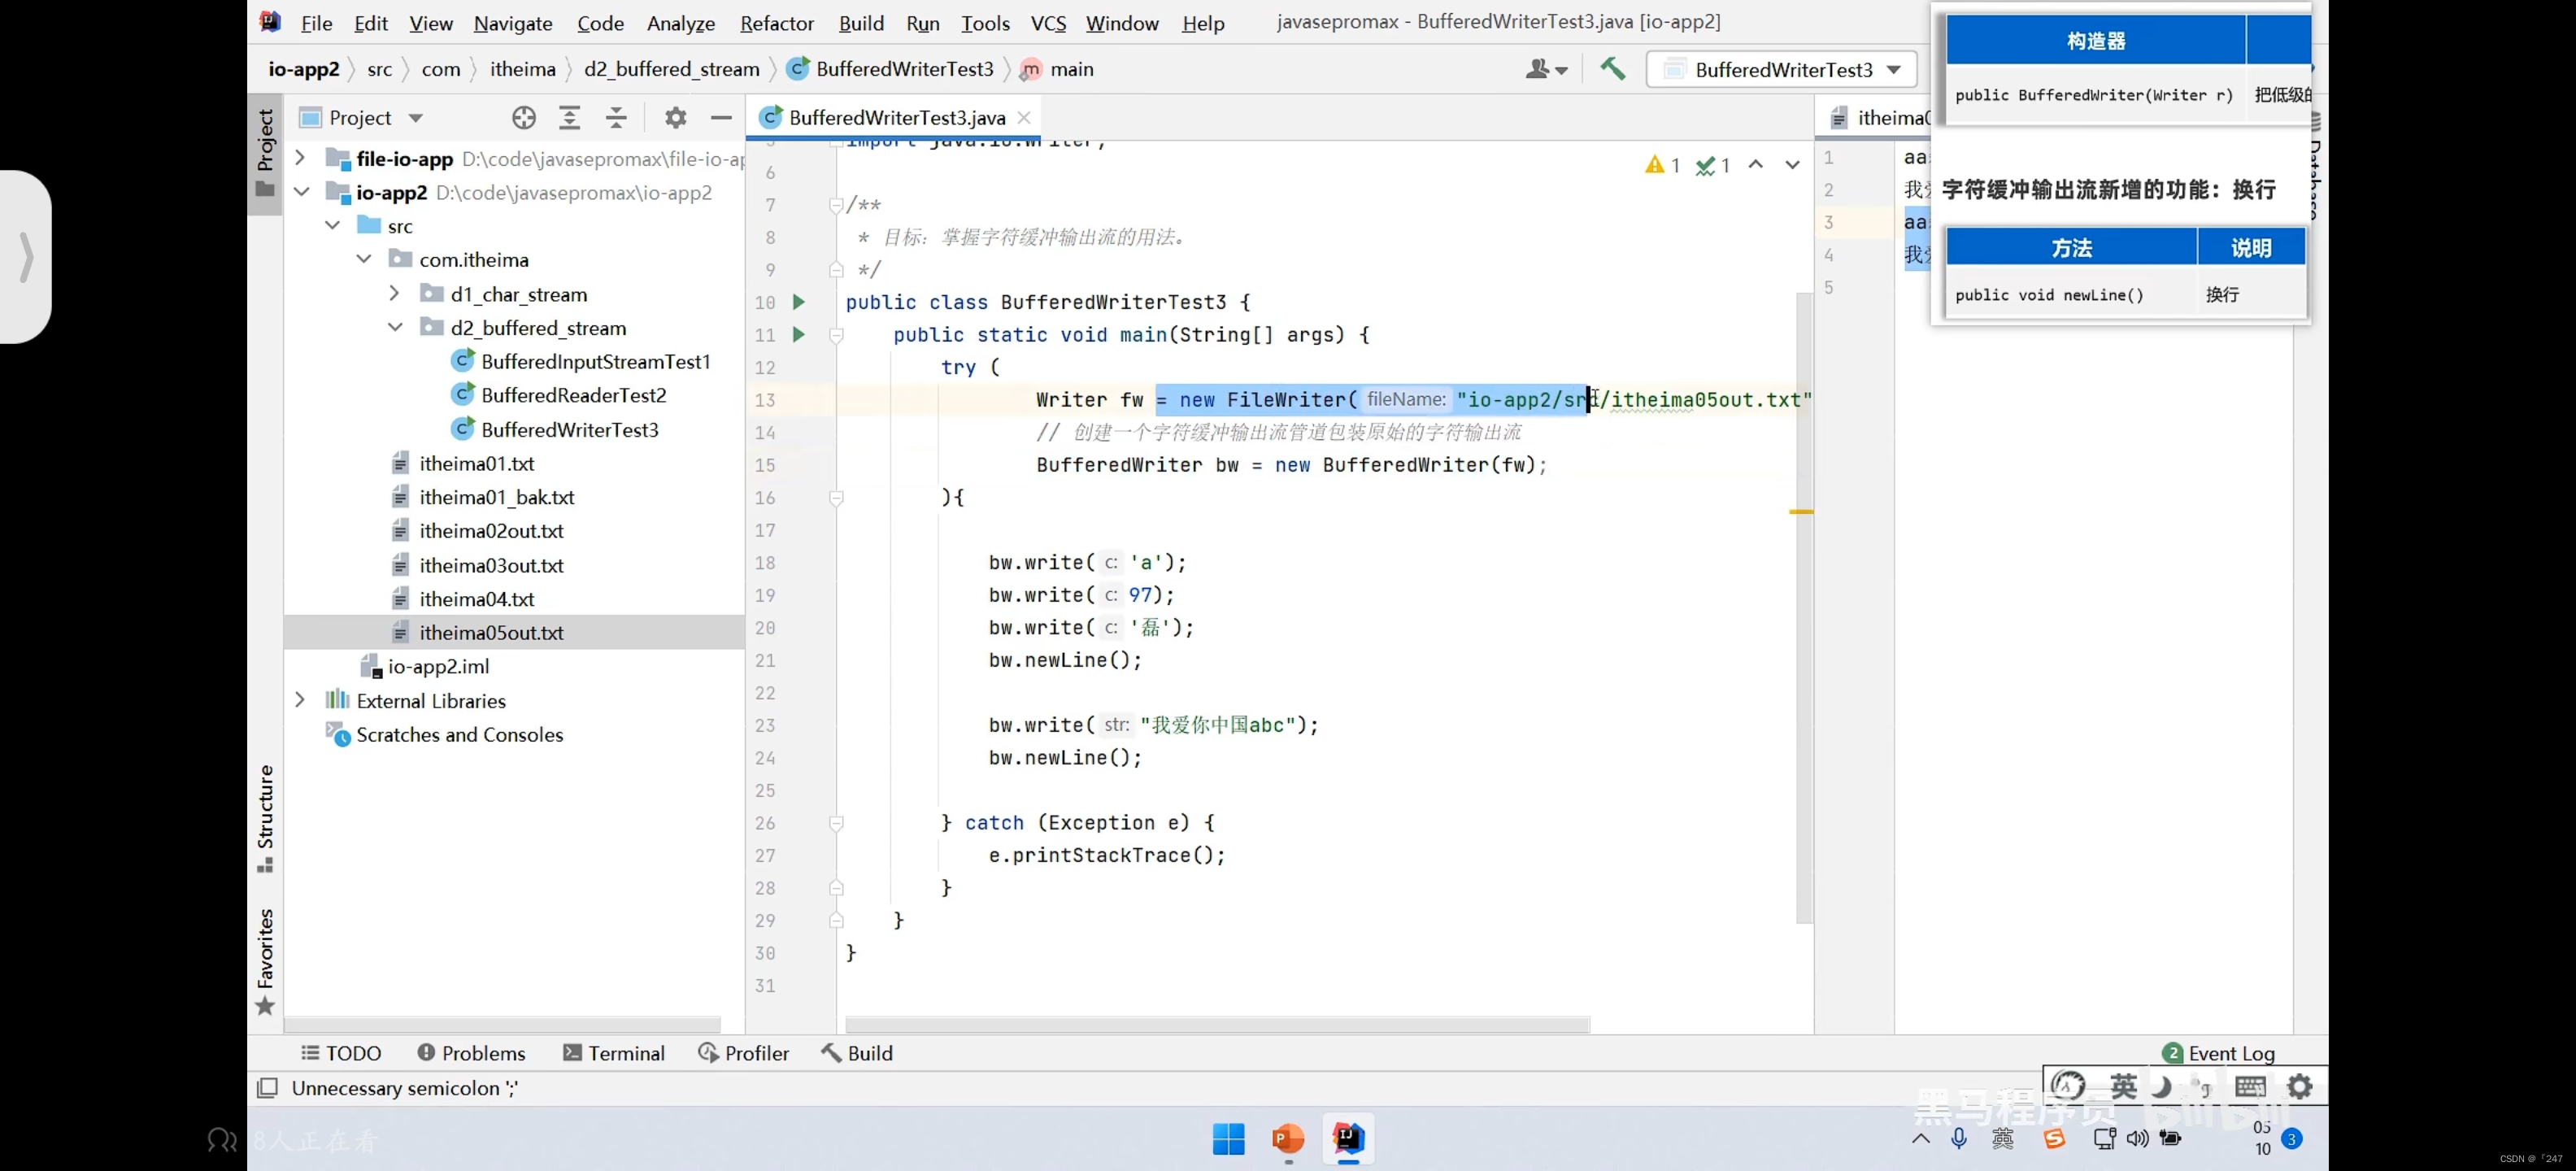Click the Collapse All icon in Project panel

point(616,118)
